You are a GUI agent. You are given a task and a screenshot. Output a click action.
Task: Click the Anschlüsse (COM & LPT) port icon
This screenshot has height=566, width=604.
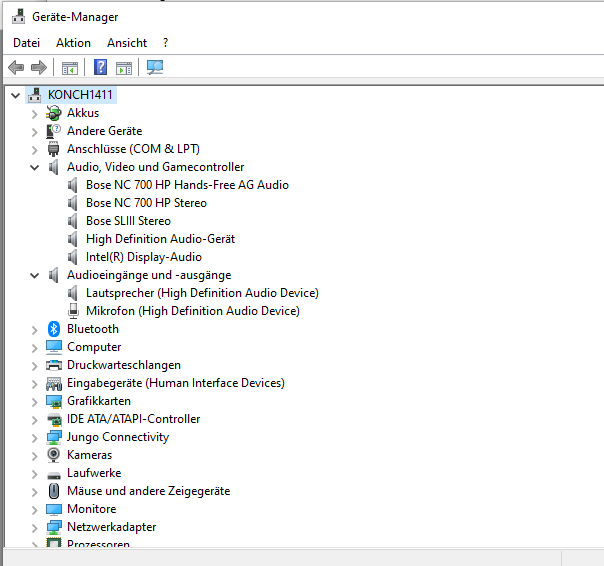click(54, 149)
